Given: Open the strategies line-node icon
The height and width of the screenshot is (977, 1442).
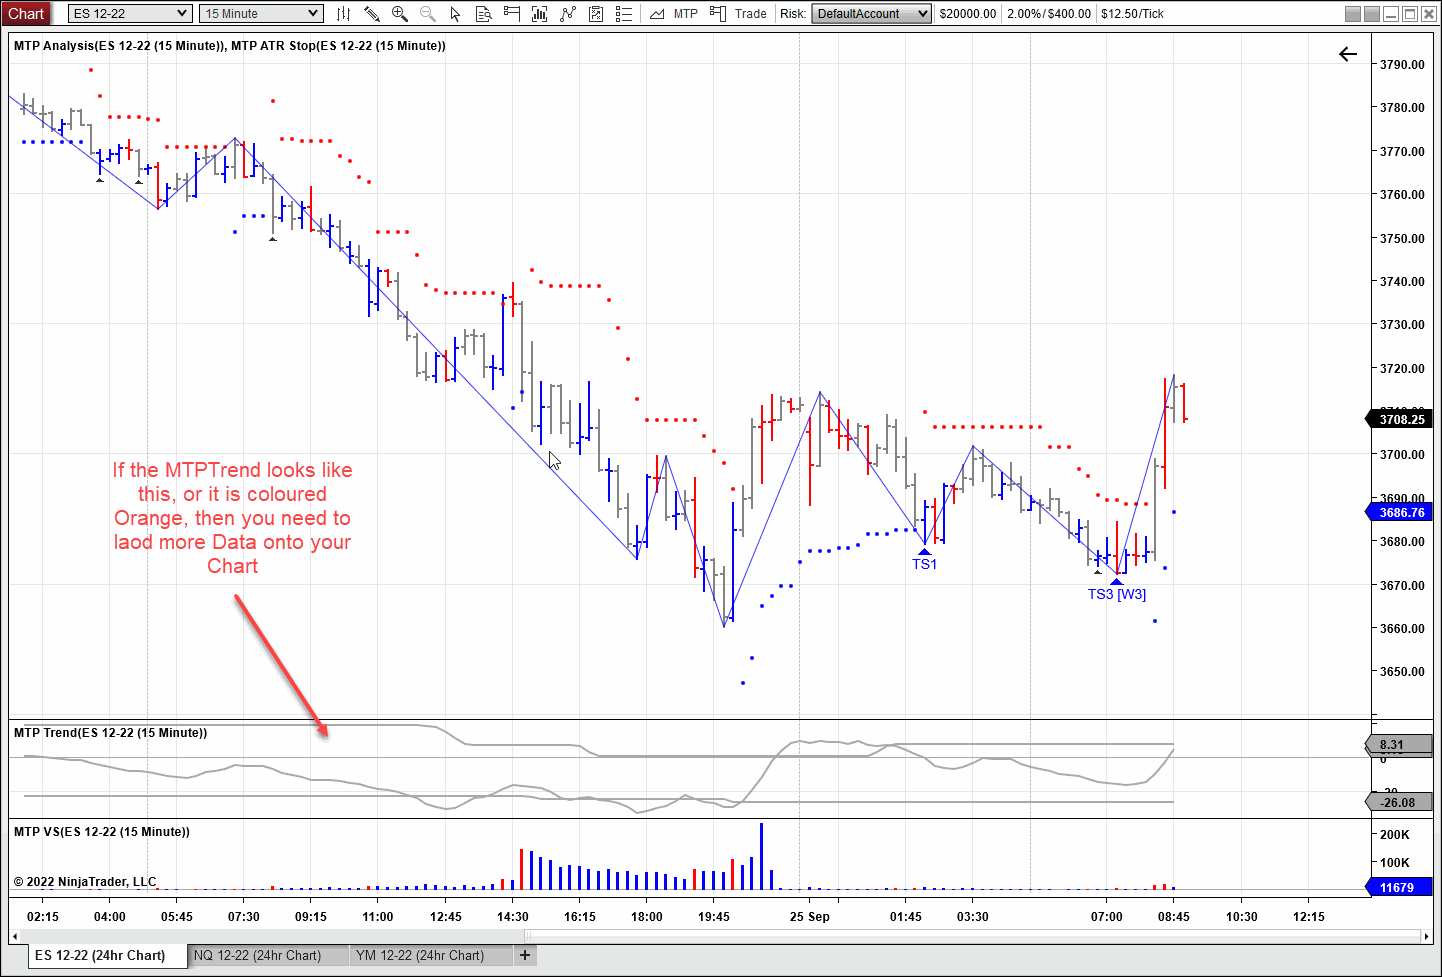Looking at the screenshot, I should [568, 14].
